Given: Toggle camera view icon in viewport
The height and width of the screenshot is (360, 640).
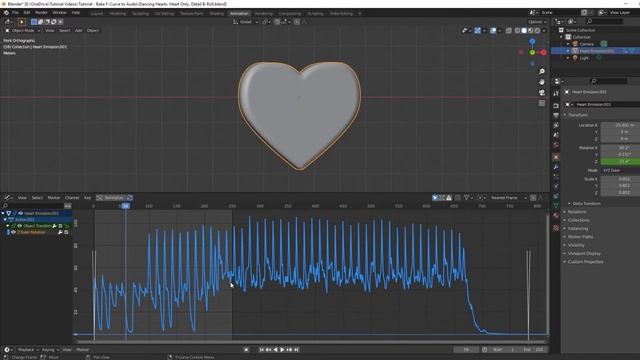Looking at the screenshot, I should click(542, 93).
